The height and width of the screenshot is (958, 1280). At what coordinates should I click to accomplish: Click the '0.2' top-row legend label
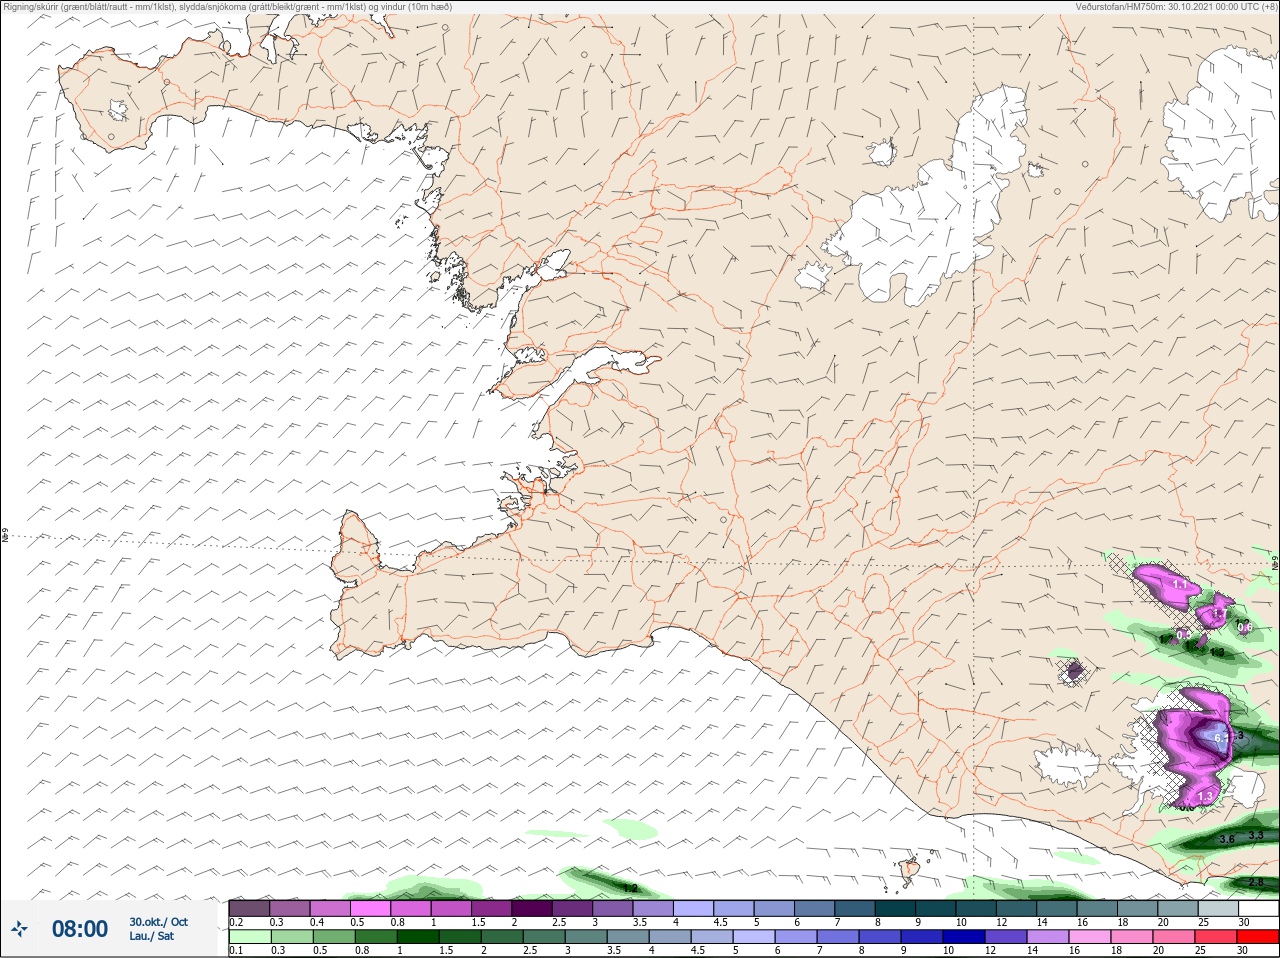pyautogui.click(x=236, y=922)
